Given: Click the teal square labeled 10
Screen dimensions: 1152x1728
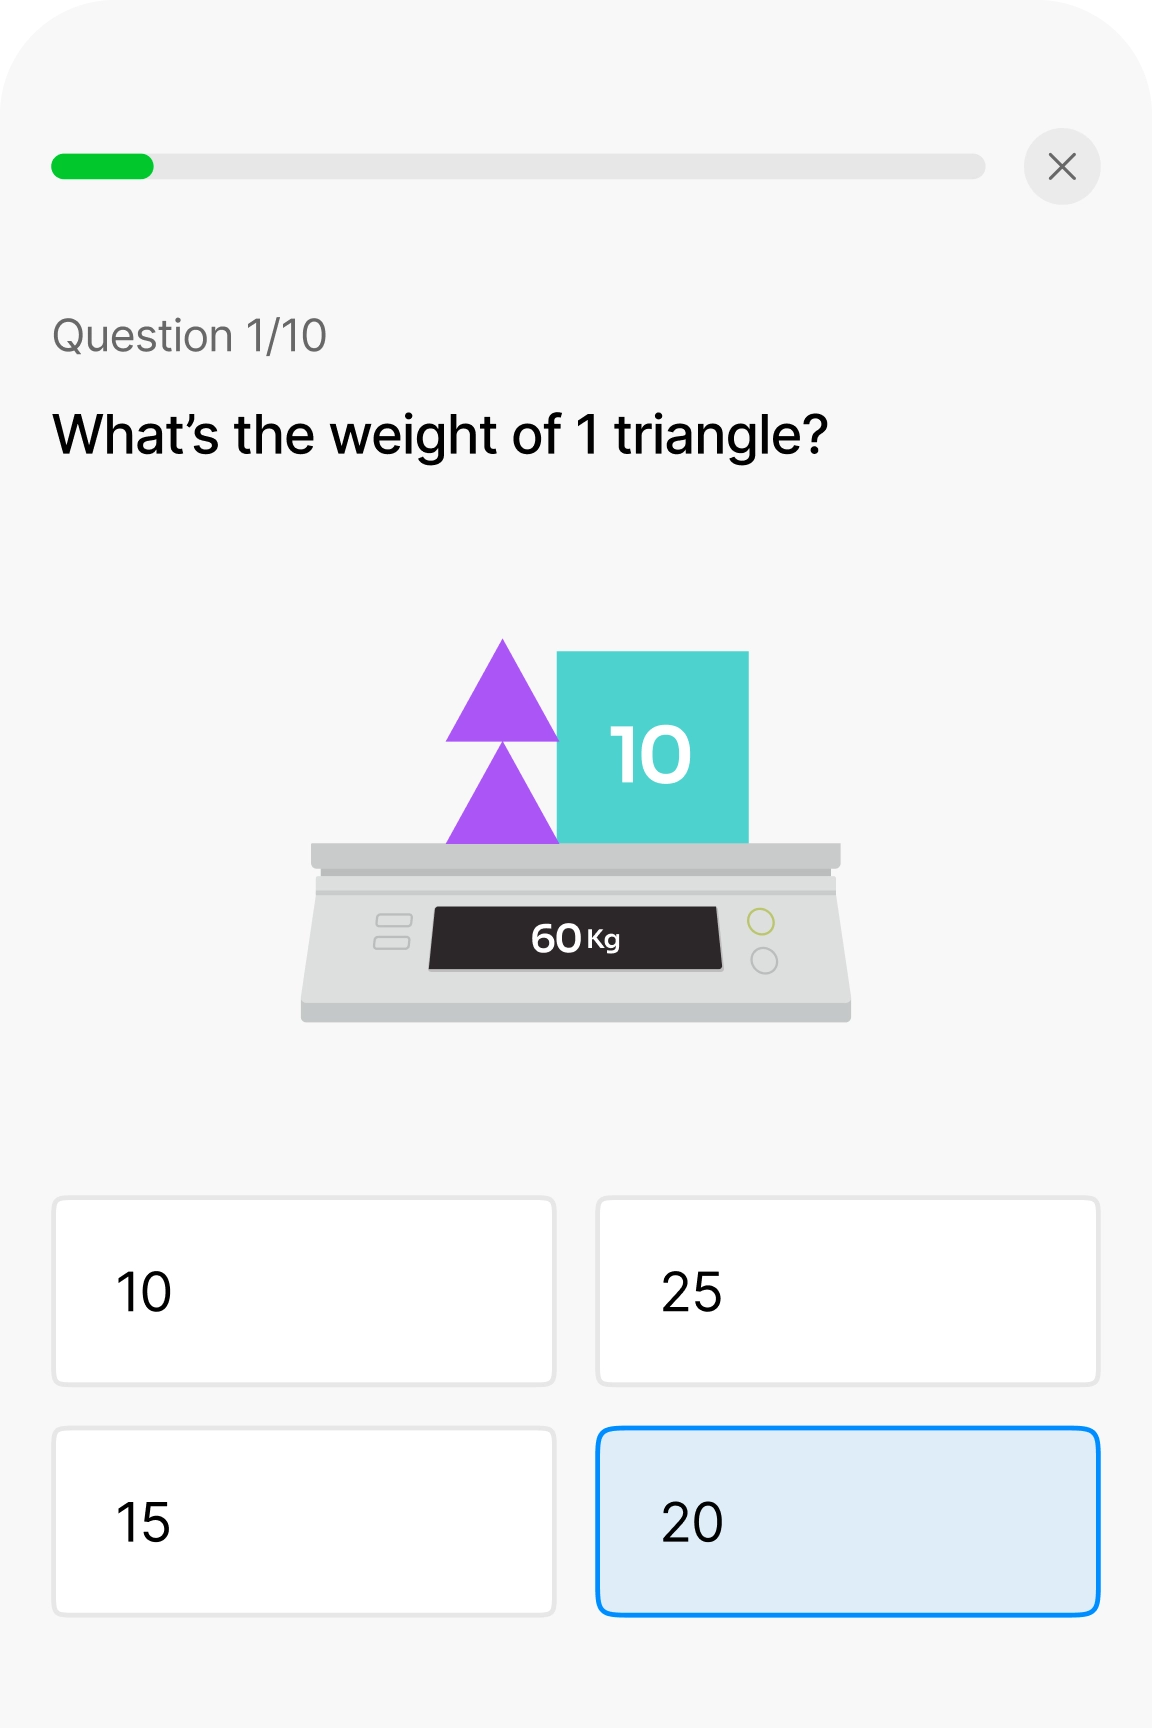Looking at the screenshot, I should tap(652, 748).
